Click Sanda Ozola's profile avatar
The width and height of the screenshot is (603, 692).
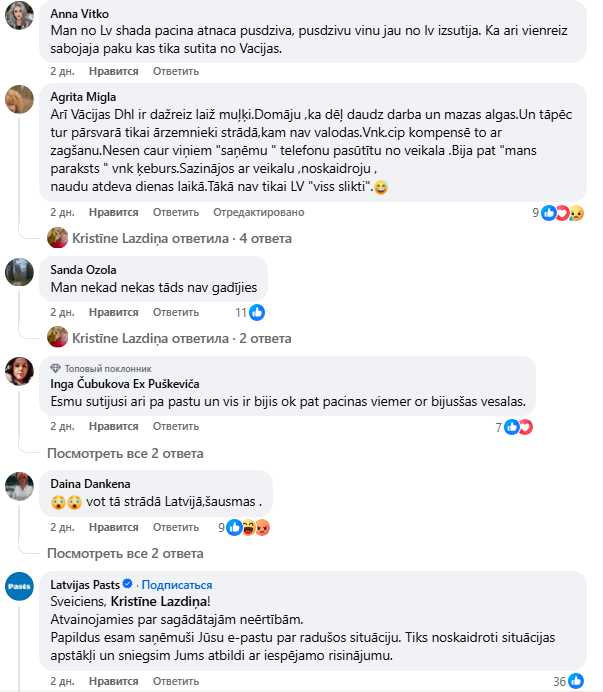(x=20, y=272)
